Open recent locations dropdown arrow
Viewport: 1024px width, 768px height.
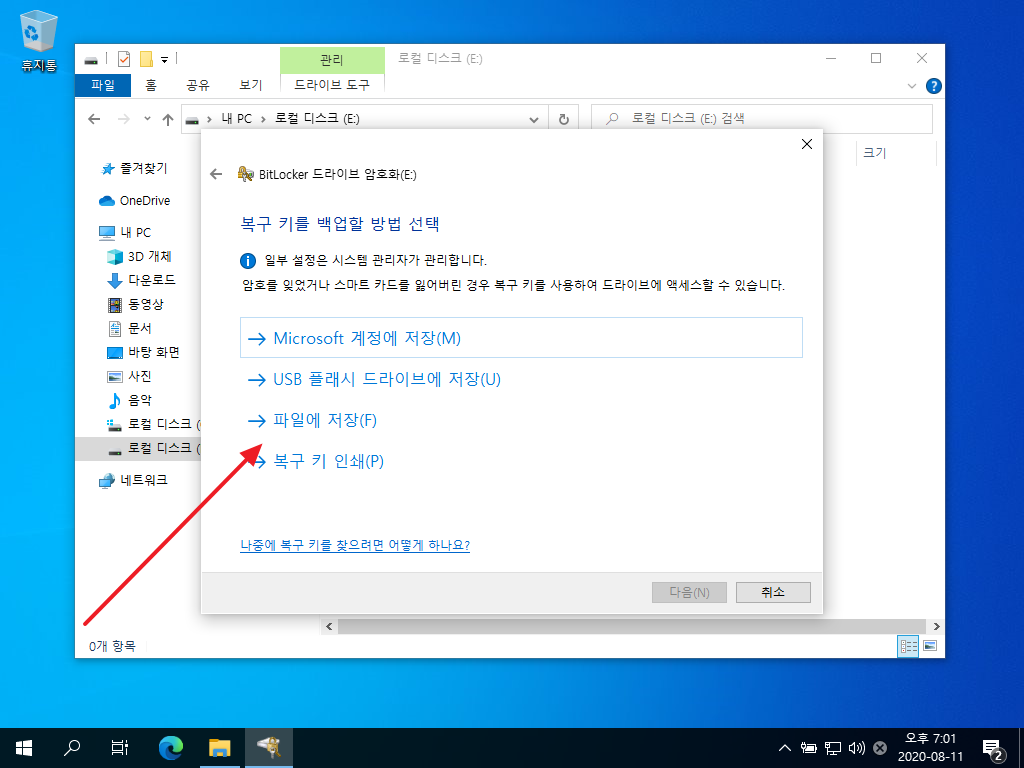[148, 119]
